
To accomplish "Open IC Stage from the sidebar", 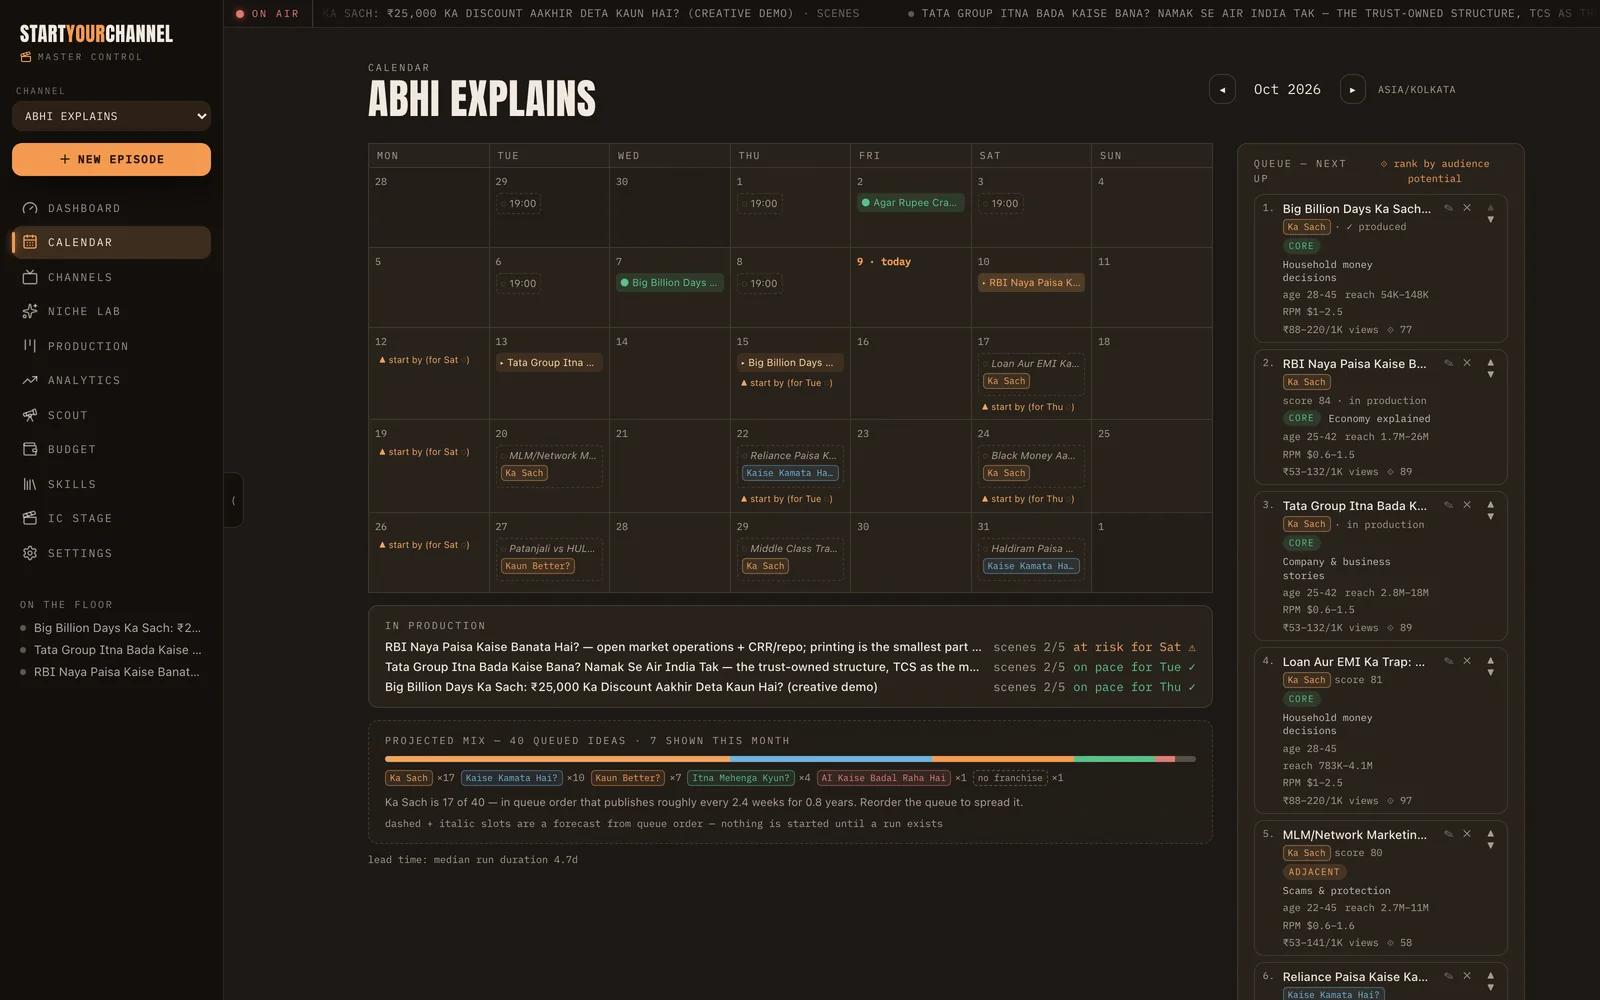I will tap(111, 518).
